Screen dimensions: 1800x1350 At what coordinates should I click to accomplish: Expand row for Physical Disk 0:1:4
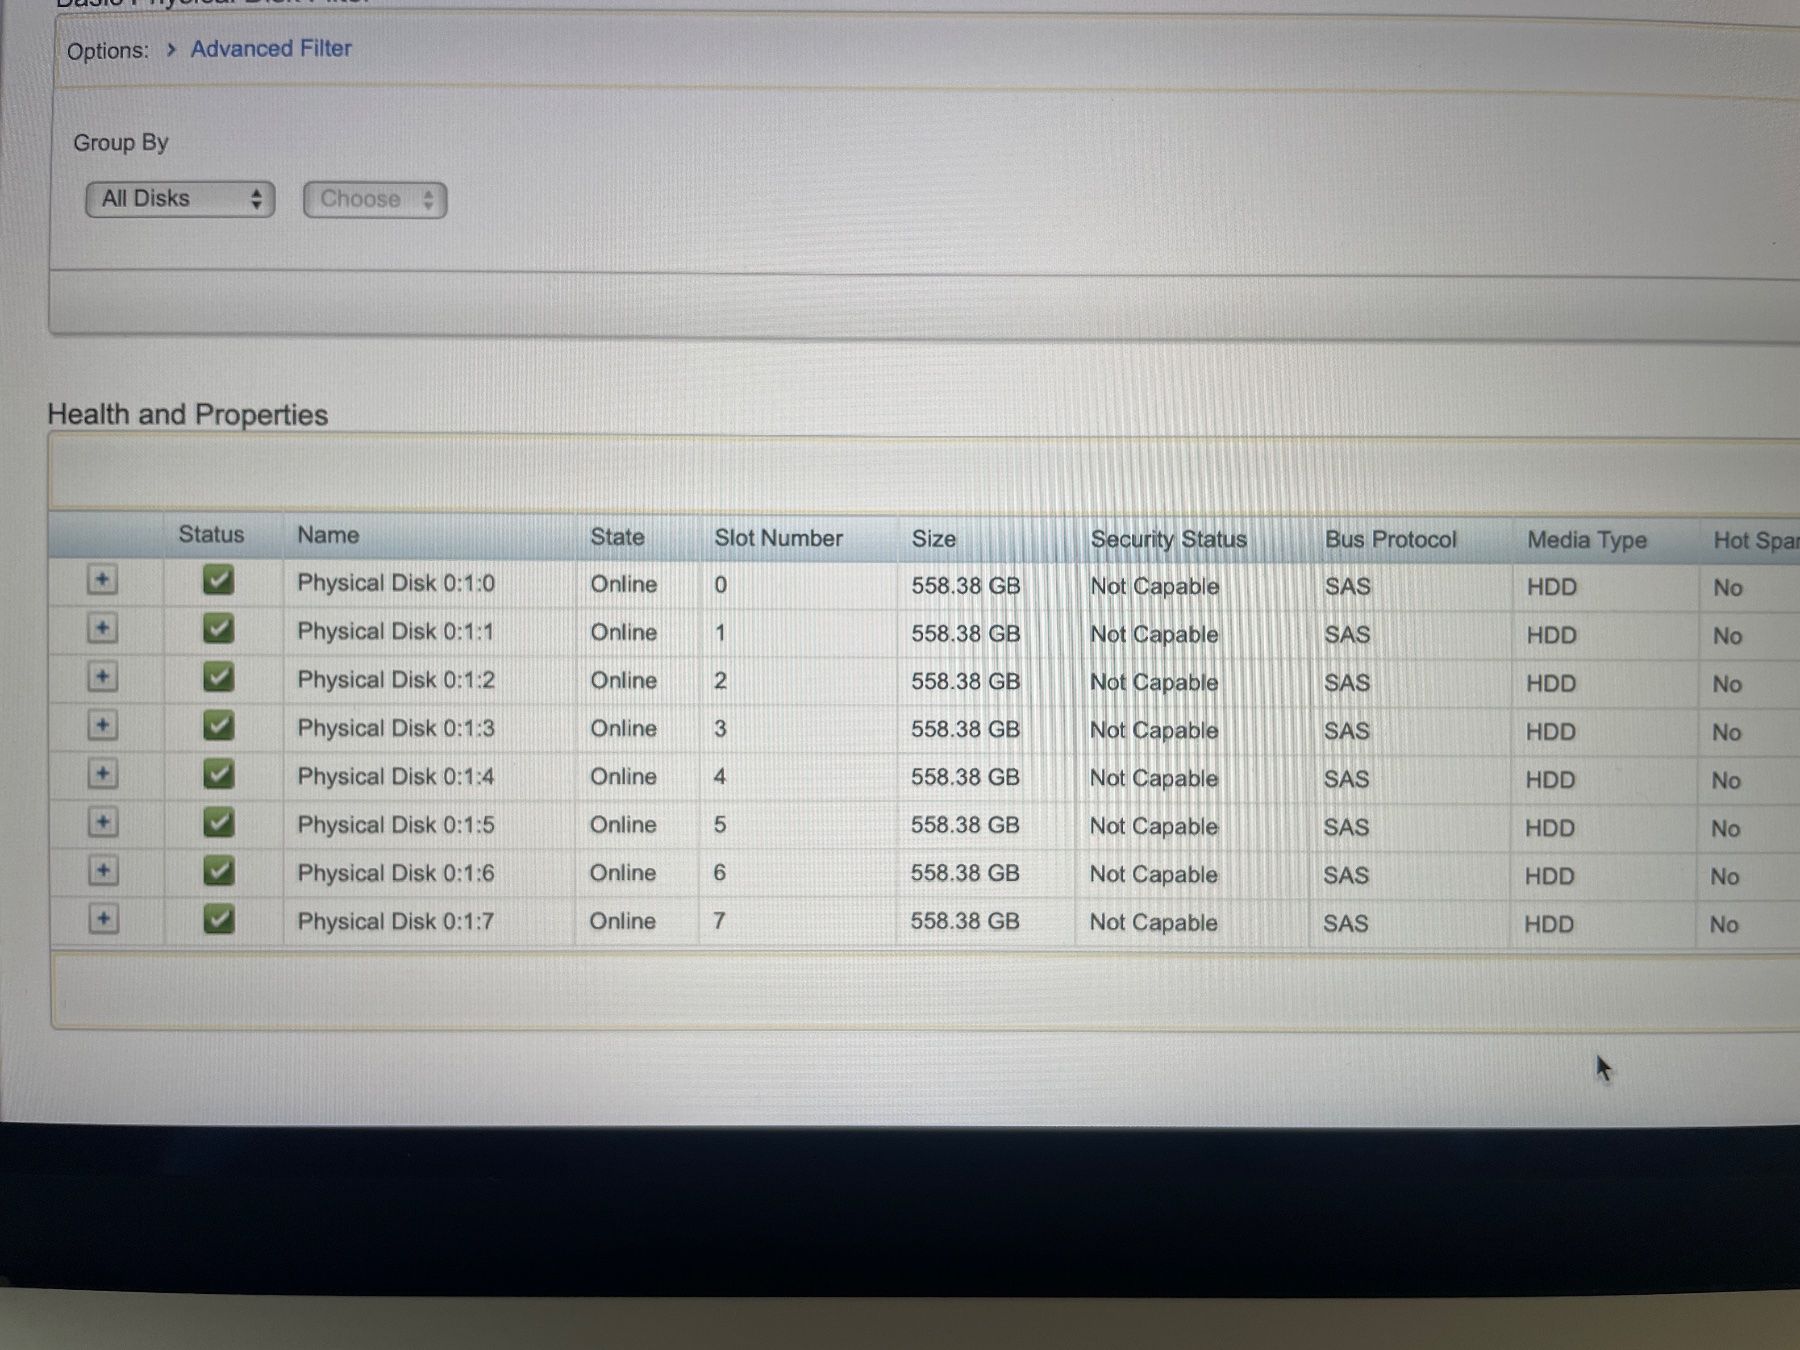102,773
